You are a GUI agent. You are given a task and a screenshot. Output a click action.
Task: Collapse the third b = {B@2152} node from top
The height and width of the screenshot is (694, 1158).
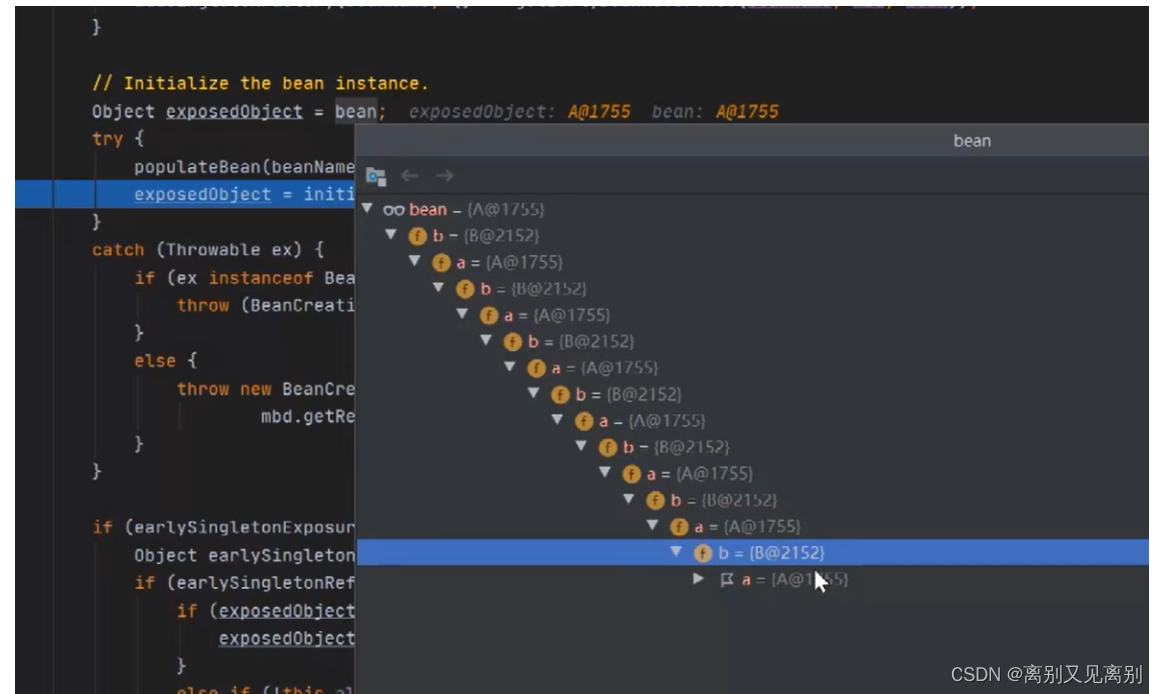pyautogui.click(x=485, y=340)
